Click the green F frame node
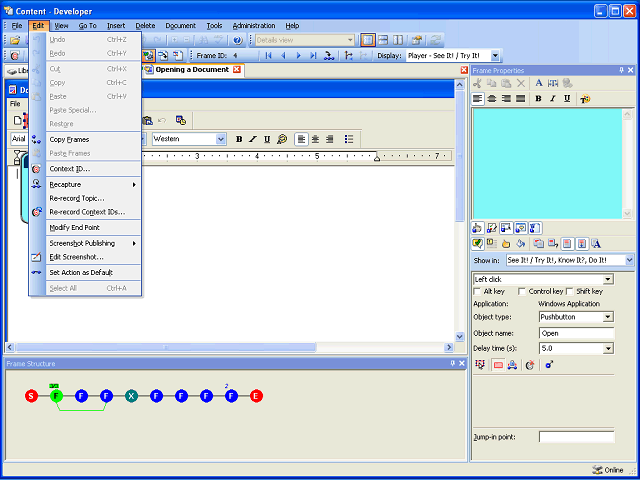The width and height of the screenshot is (640, 480). [56, 396]
